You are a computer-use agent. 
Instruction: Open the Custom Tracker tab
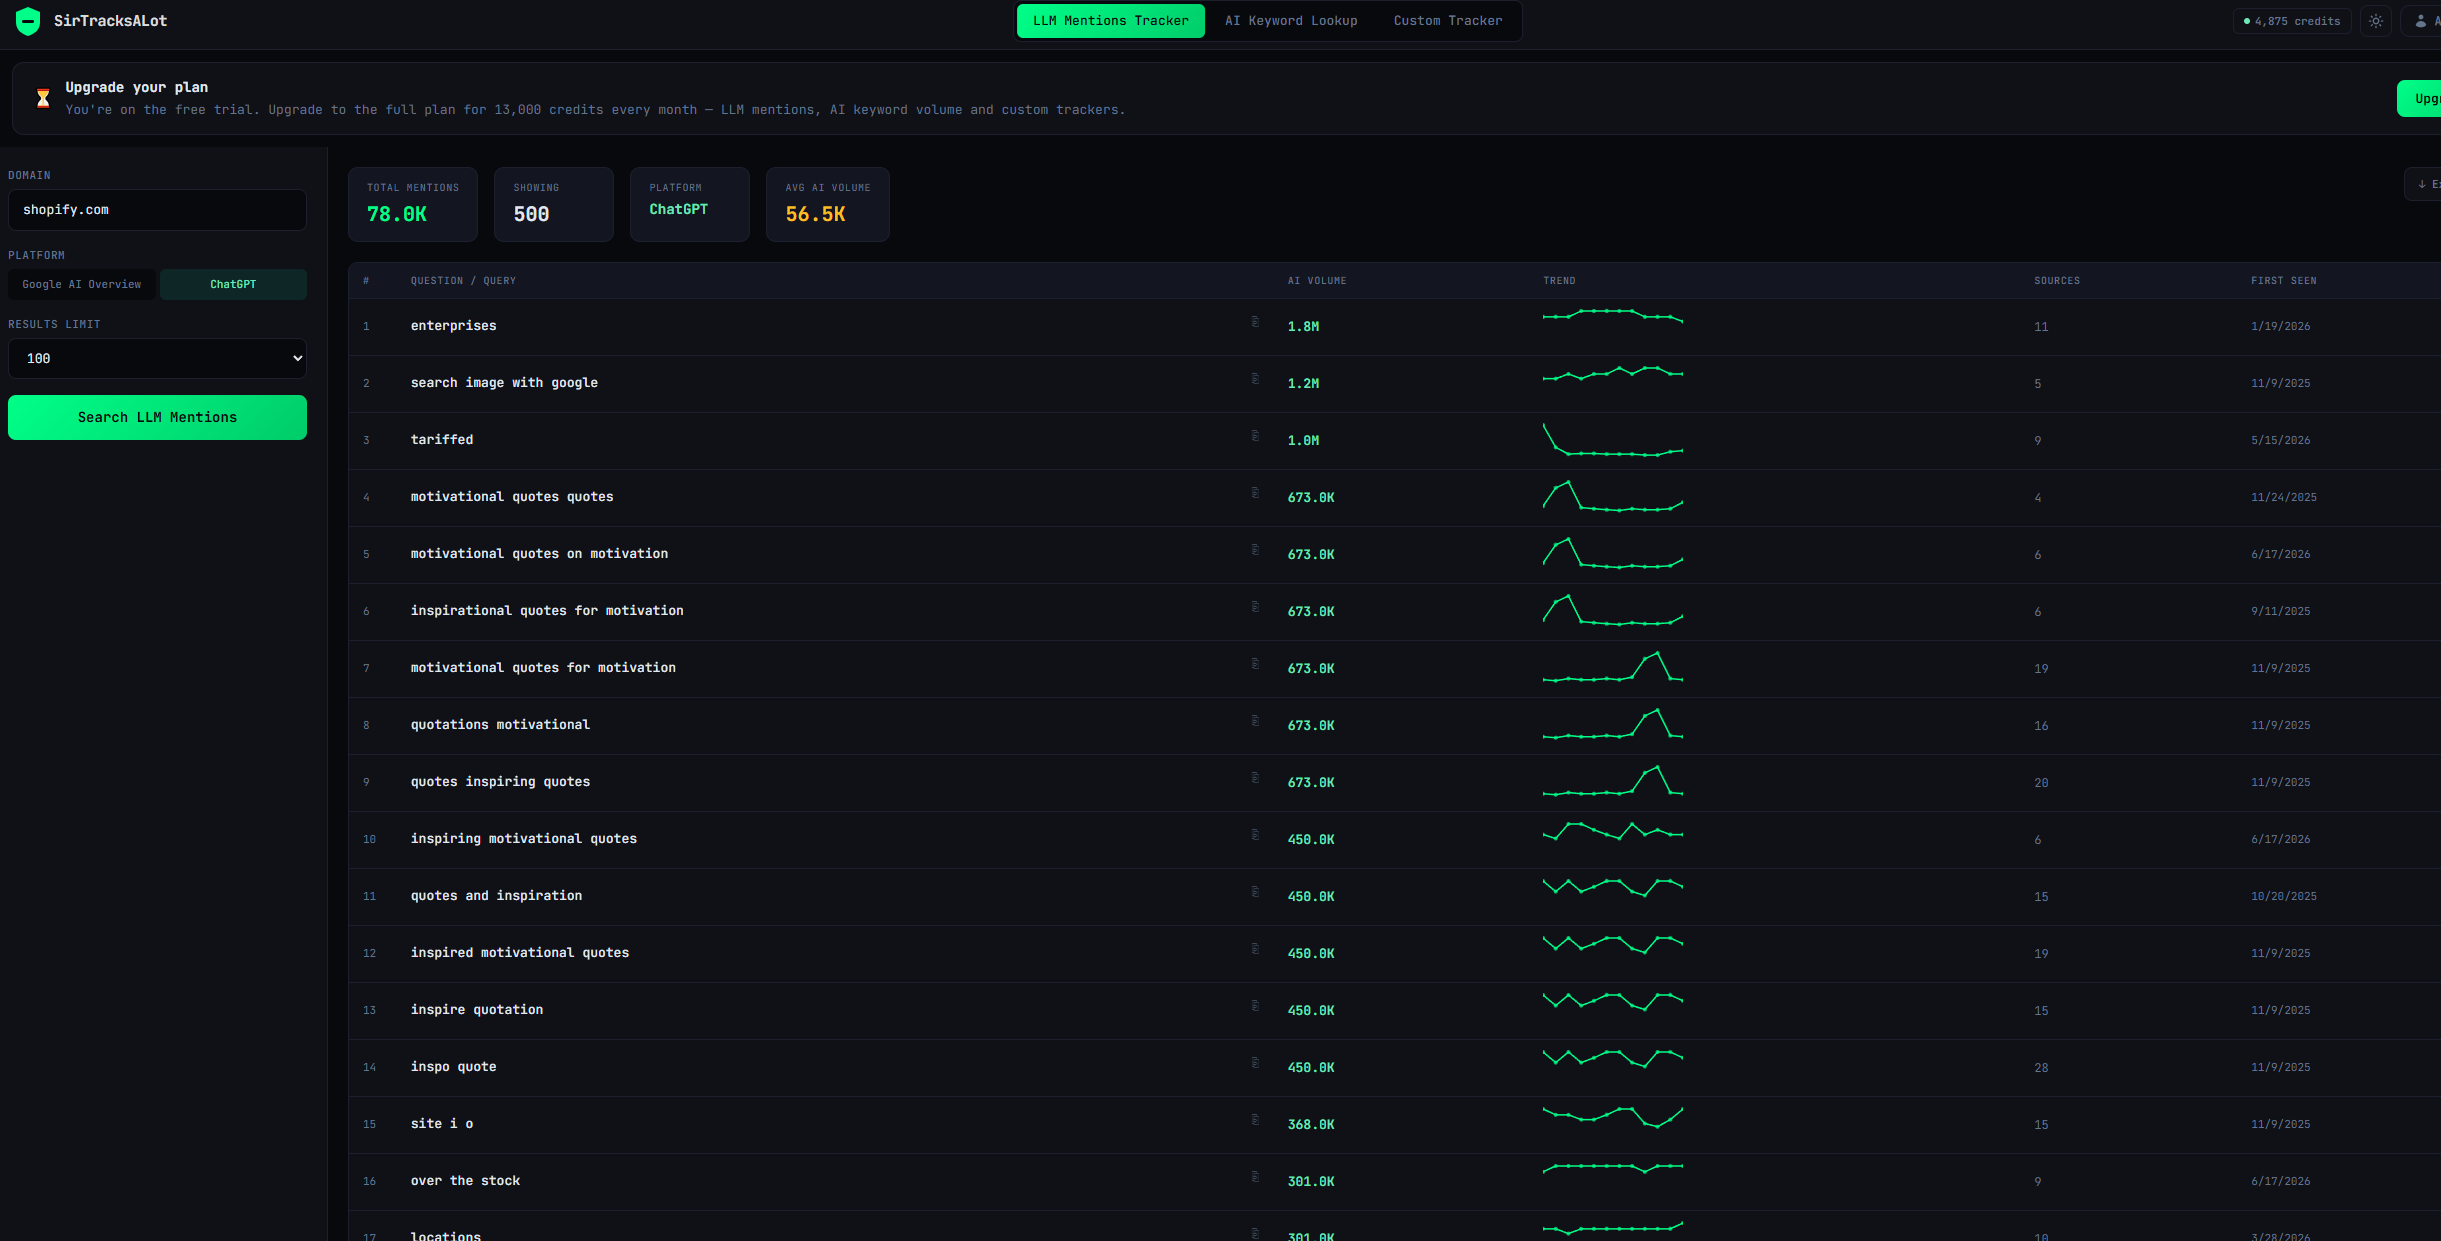point(1447,21)
